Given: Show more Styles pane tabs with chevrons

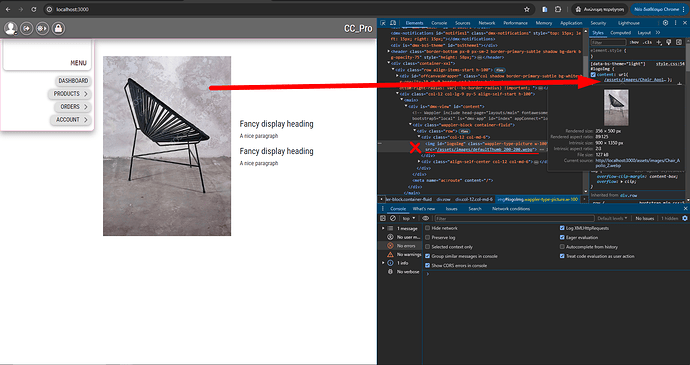Looking at the screenshot, I should tap(658, 33).
